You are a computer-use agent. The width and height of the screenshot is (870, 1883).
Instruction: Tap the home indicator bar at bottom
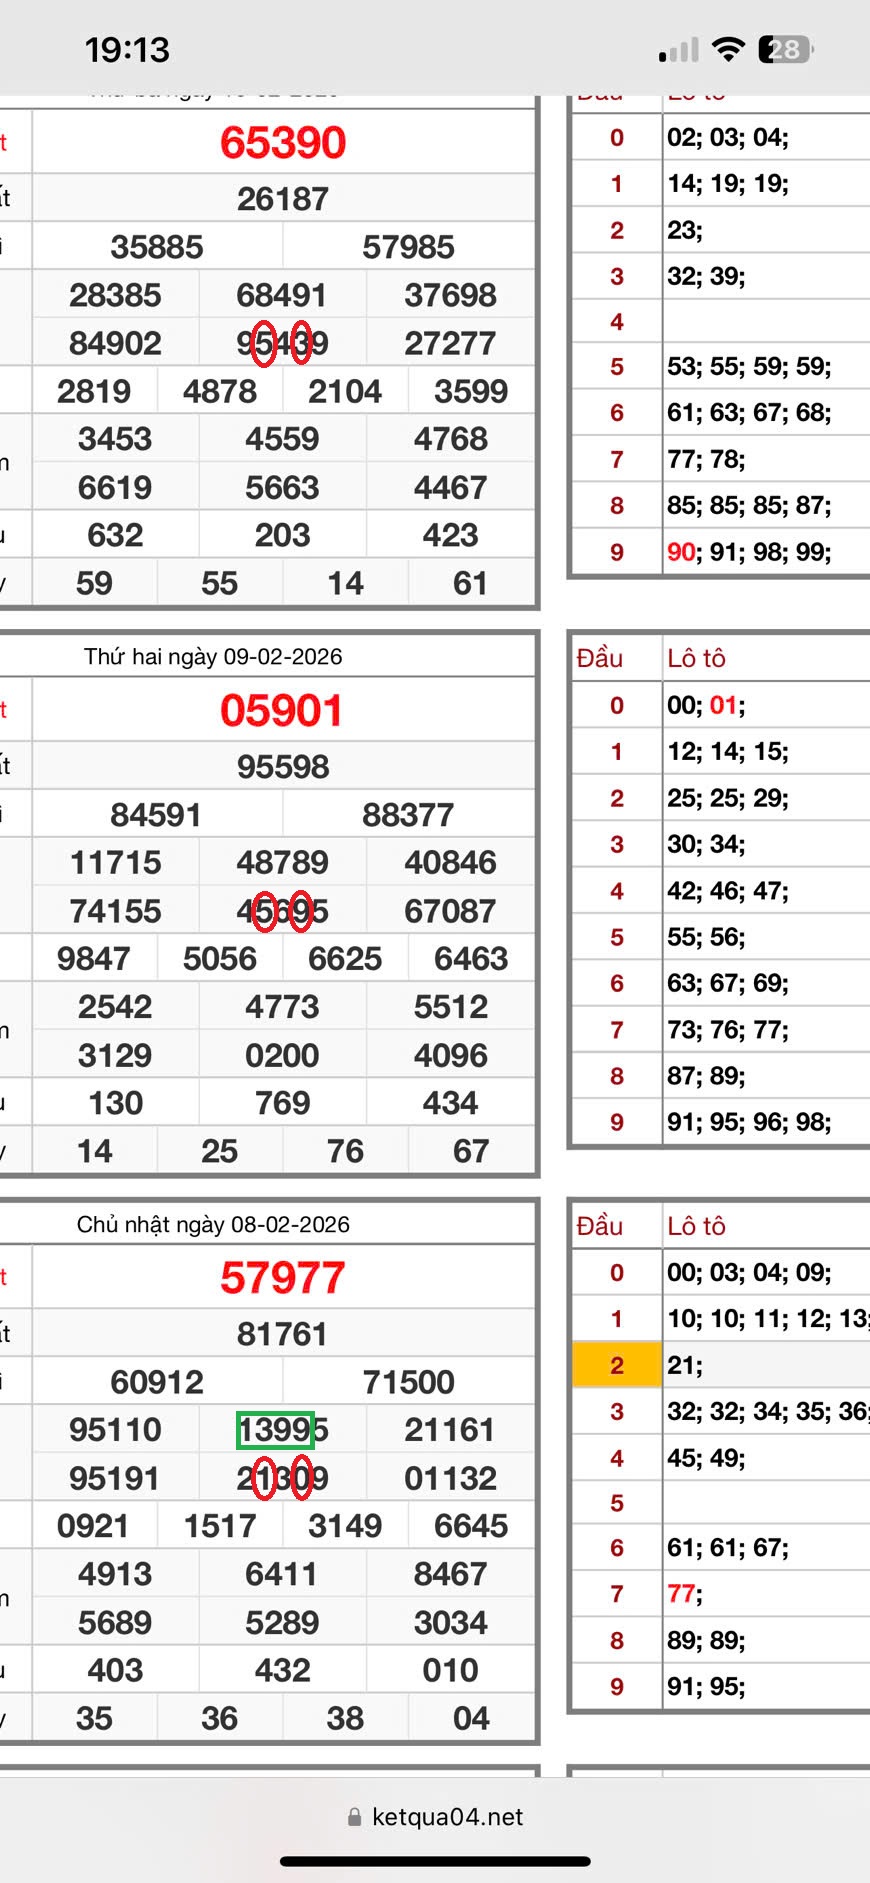tap(435, 1861)
